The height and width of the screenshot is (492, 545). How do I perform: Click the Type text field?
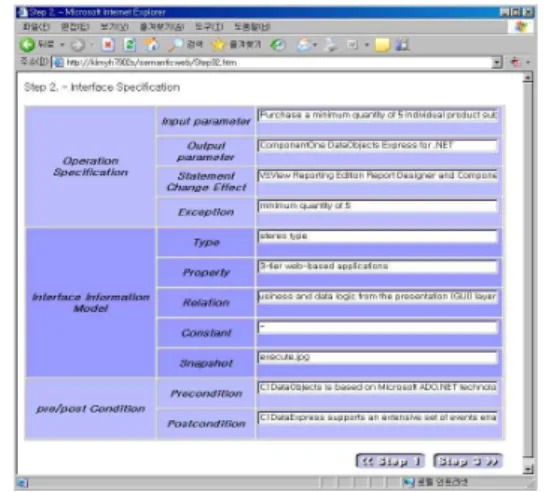click(x=377, y=236)
